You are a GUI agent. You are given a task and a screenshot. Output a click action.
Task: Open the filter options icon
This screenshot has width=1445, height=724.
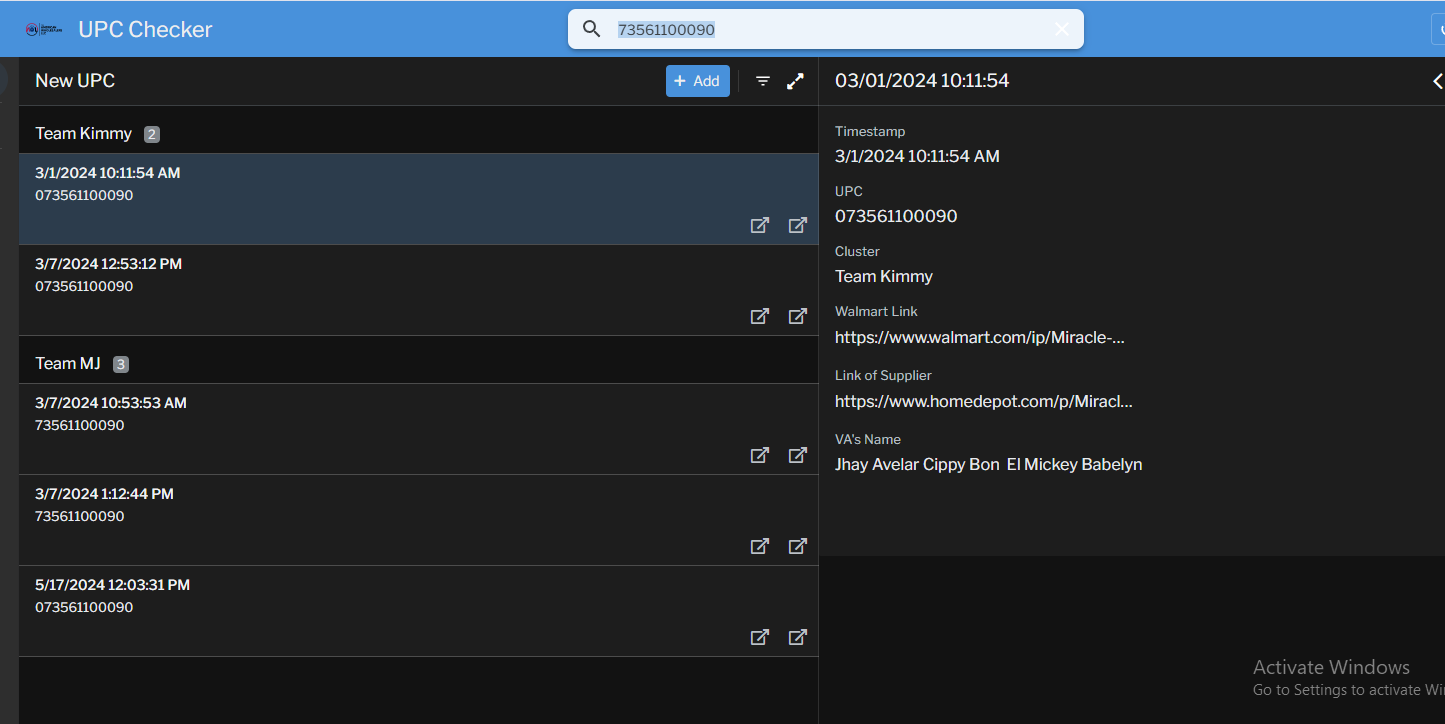pos(763,81)
